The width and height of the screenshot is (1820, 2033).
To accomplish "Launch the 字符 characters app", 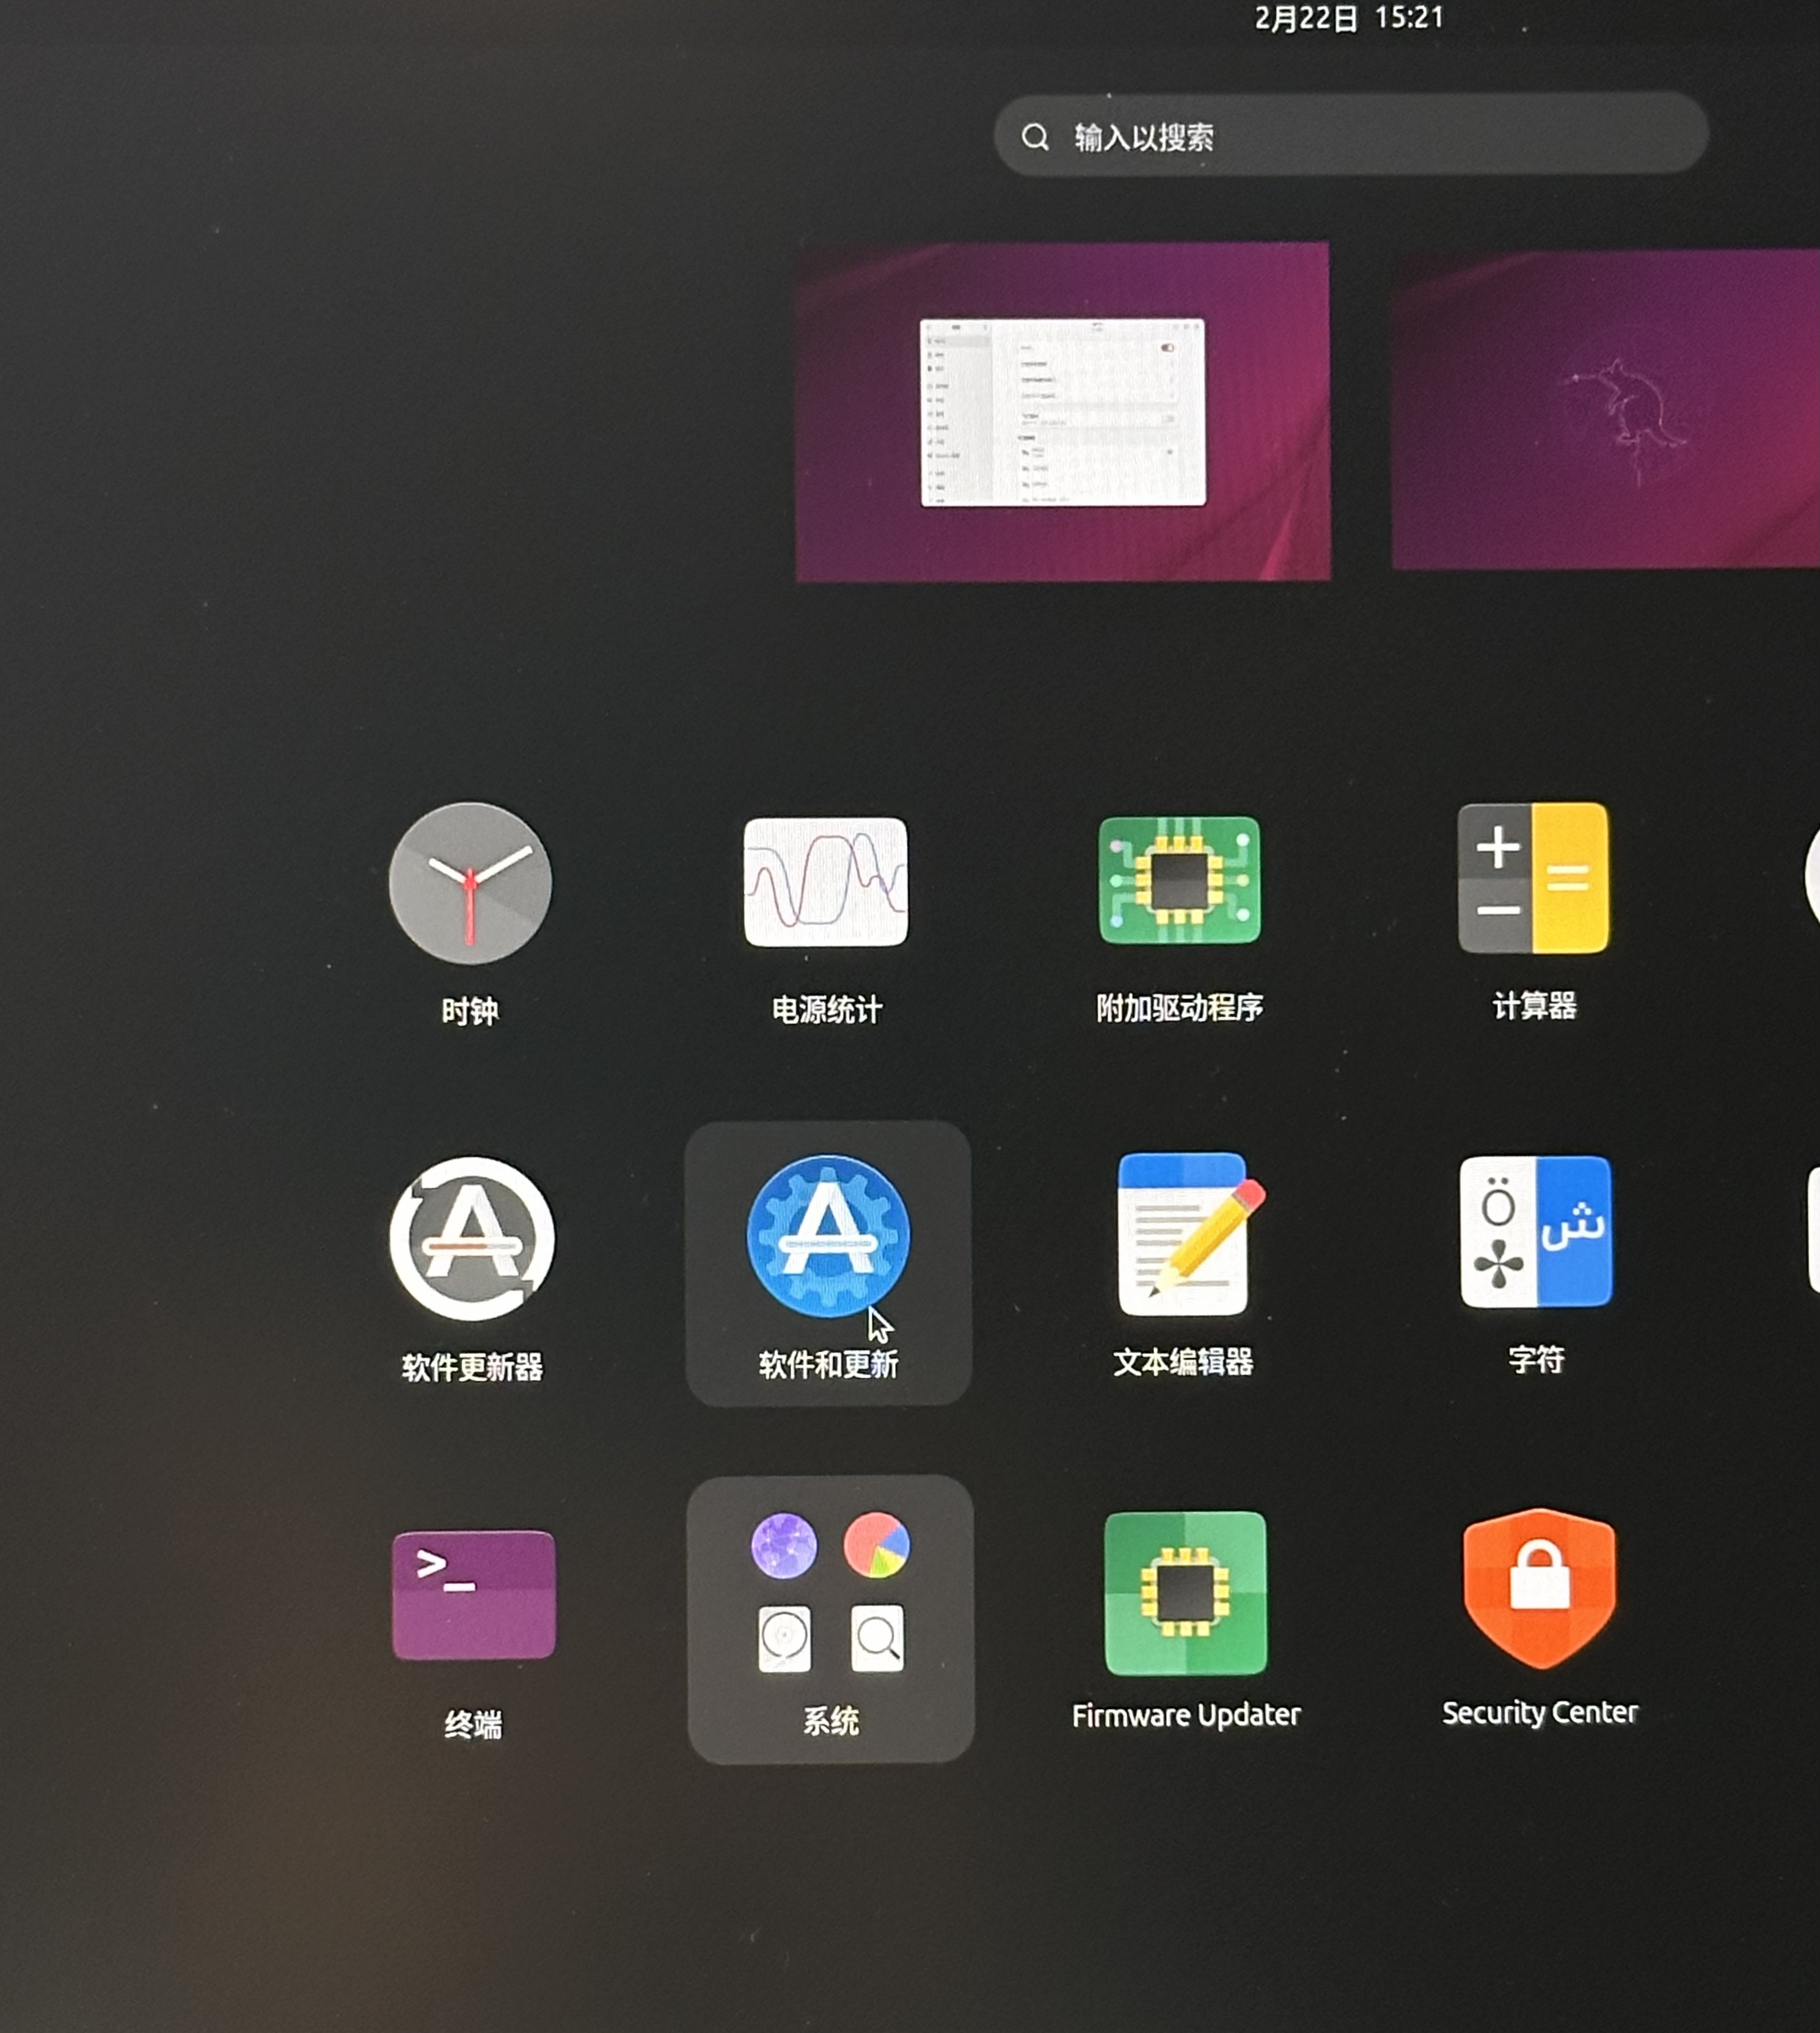I will tap(1536, 1231).
